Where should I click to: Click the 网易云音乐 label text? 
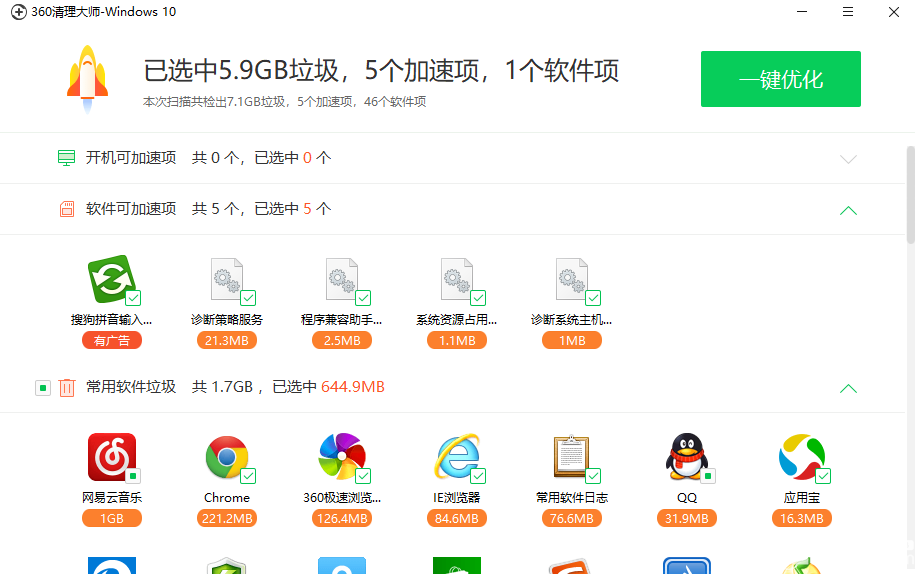click(x=111, y=498)
